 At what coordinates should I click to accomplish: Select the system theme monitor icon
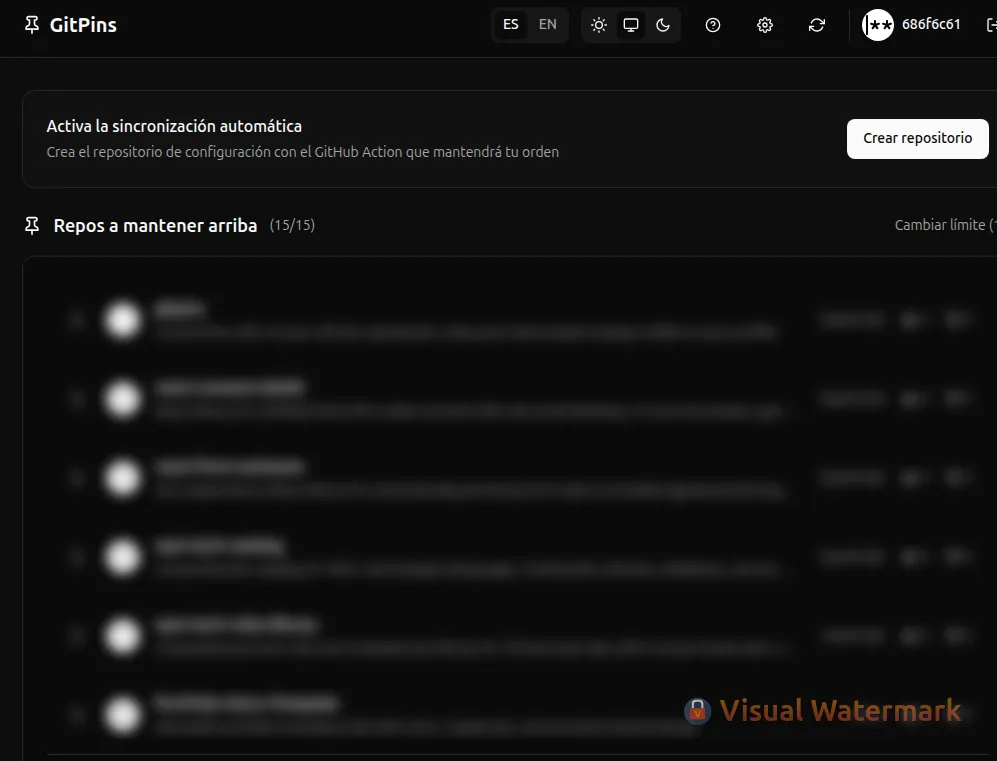point(631,25)
